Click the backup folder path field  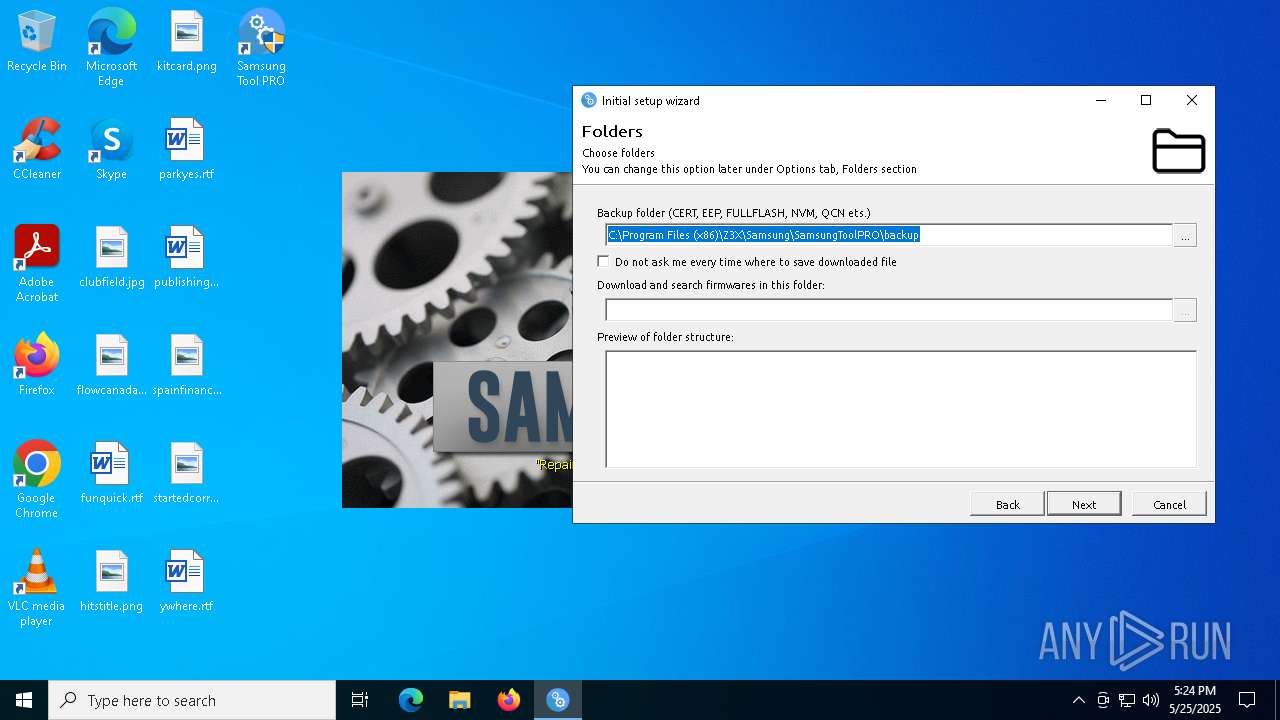click(889, 235)
